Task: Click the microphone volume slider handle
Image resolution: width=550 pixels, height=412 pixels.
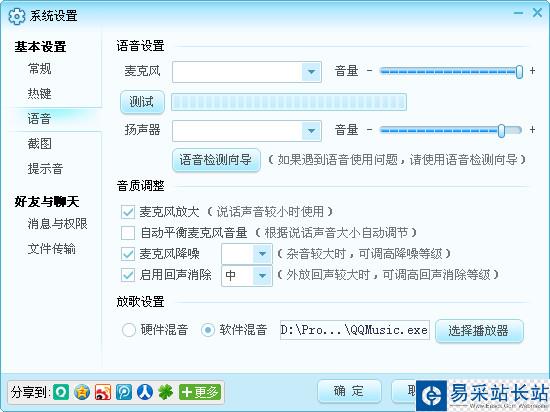Action: click(x=519, y=72)
